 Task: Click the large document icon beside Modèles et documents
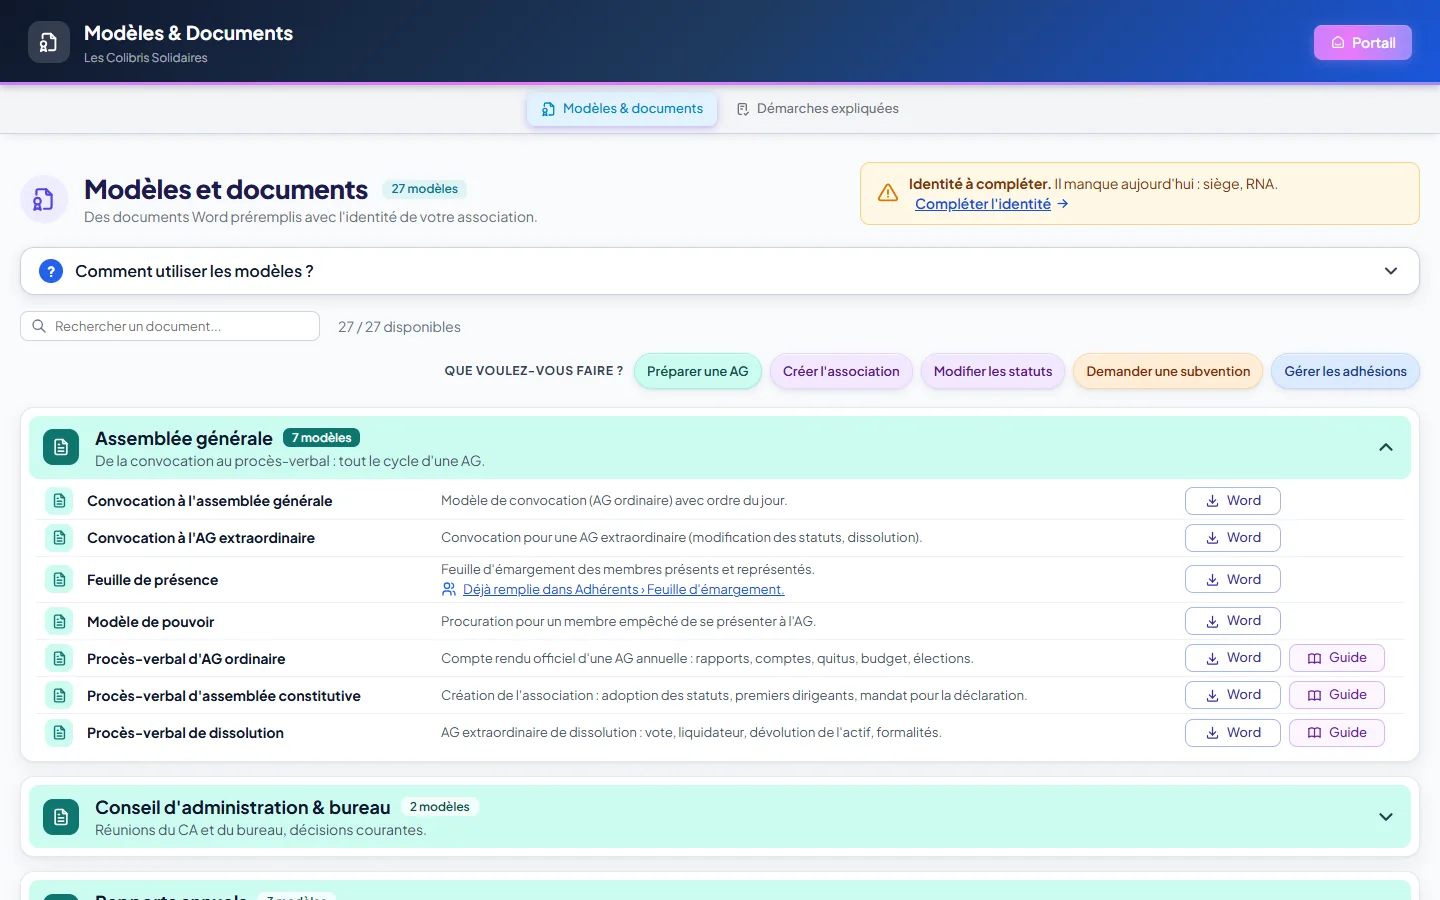coord(44,199)
